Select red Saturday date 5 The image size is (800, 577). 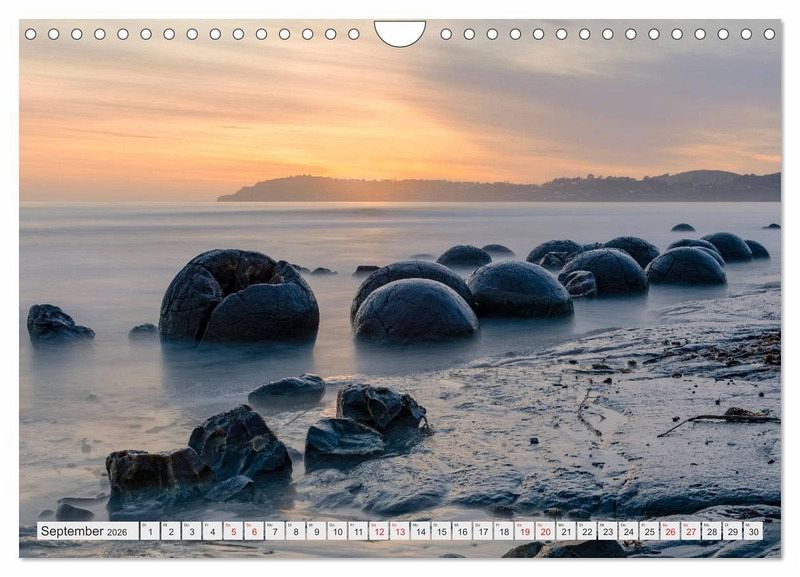(x=233, y=531)
